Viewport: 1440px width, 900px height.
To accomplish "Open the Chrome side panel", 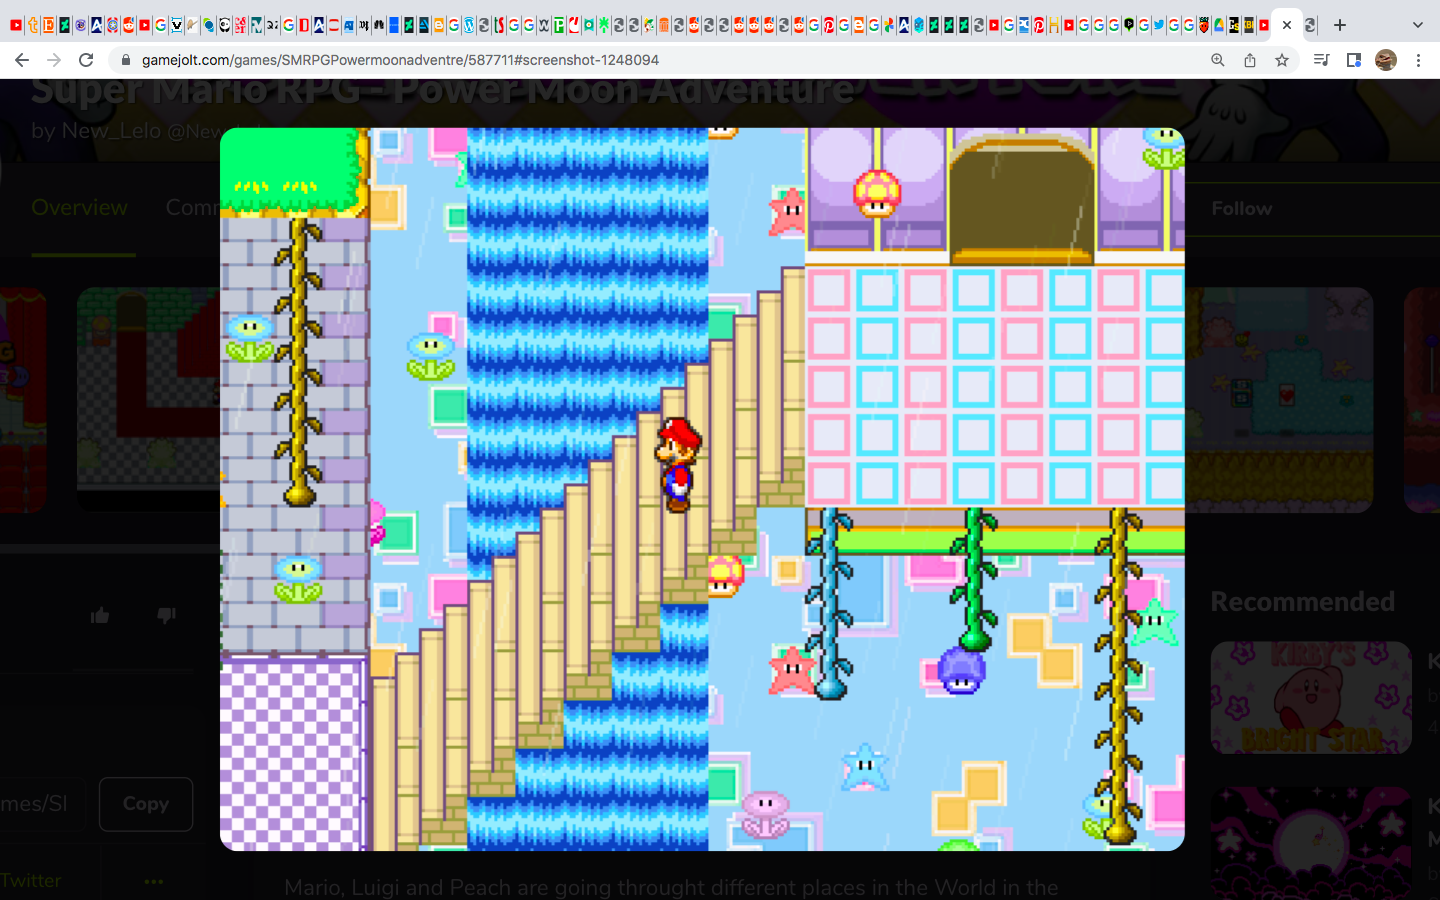I will [x=1354, y=60].
